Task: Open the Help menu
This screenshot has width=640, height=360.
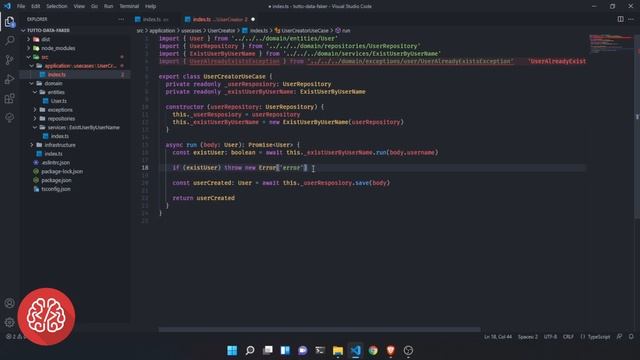Action: tap(150, 6)
